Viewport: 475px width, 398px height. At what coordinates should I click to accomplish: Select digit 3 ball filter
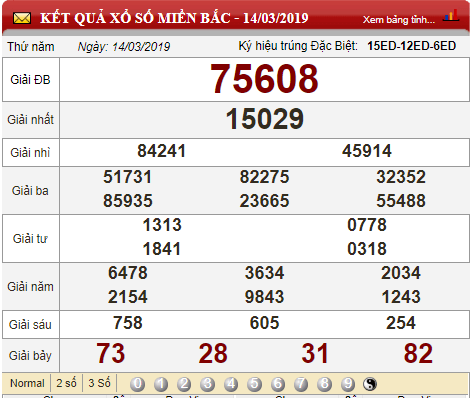point(207,384)
